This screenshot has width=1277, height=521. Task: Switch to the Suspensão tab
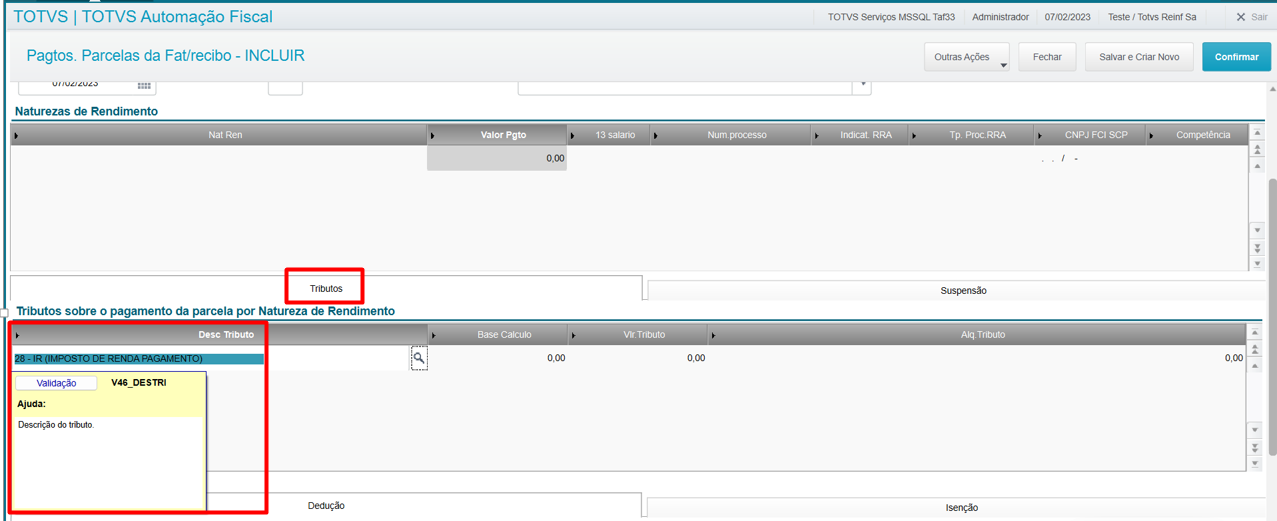pos(962,290)
